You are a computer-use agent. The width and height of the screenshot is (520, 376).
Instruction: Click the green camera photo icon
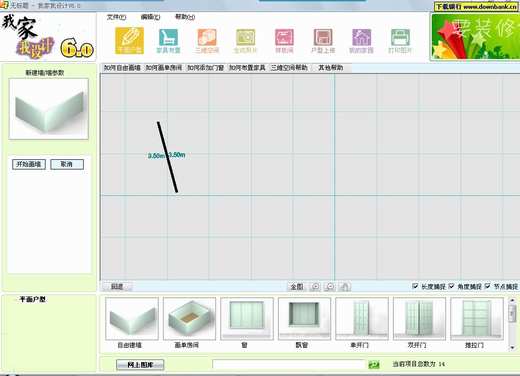[246, 41]
